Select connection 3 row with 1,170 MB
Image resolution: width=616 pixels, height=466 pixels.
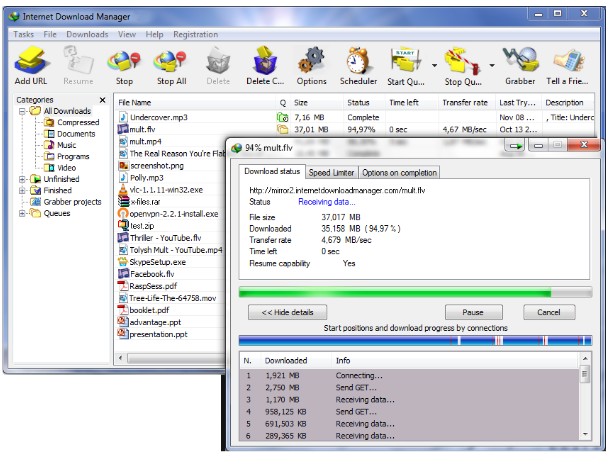pos(409,400)
